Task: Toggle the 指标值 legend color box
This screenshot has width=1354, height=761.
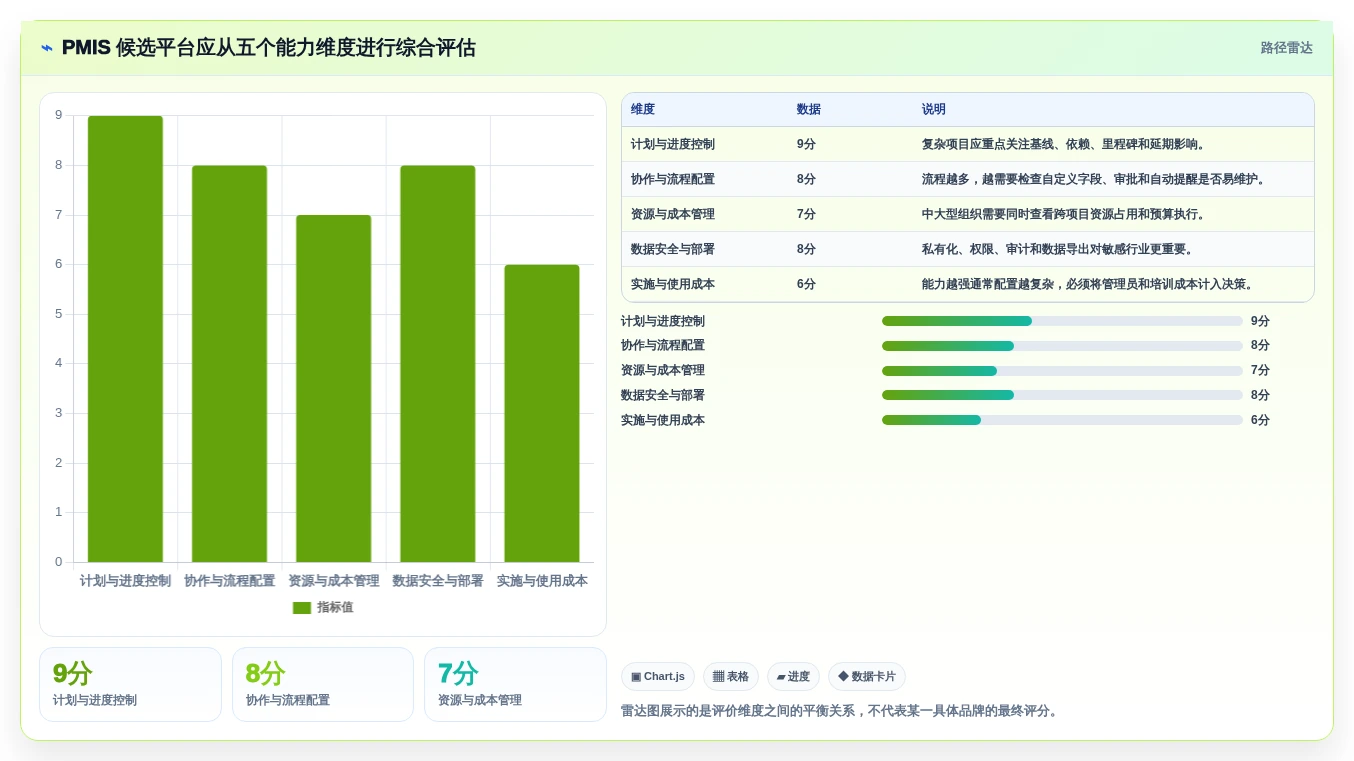Action: [x=302, y=608]
